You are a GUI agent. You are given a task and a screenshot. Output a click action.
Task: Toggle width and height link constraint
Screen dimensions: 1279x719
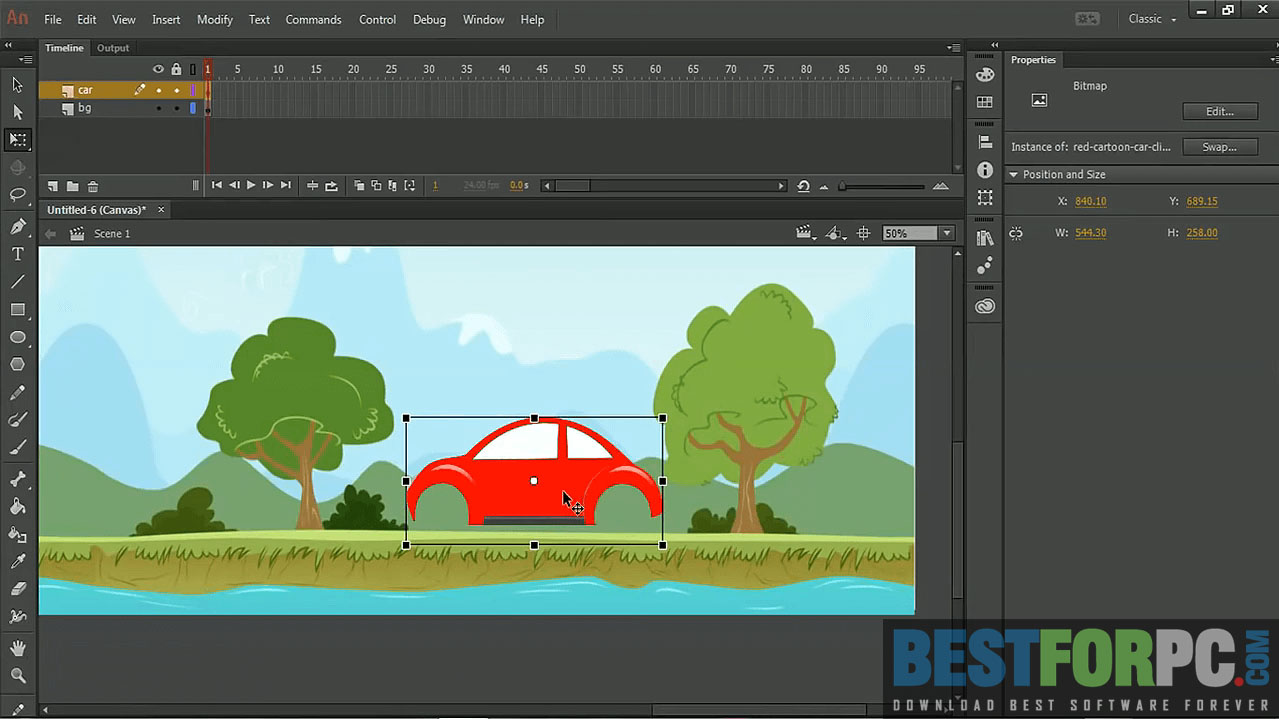tap(1016, 233)
